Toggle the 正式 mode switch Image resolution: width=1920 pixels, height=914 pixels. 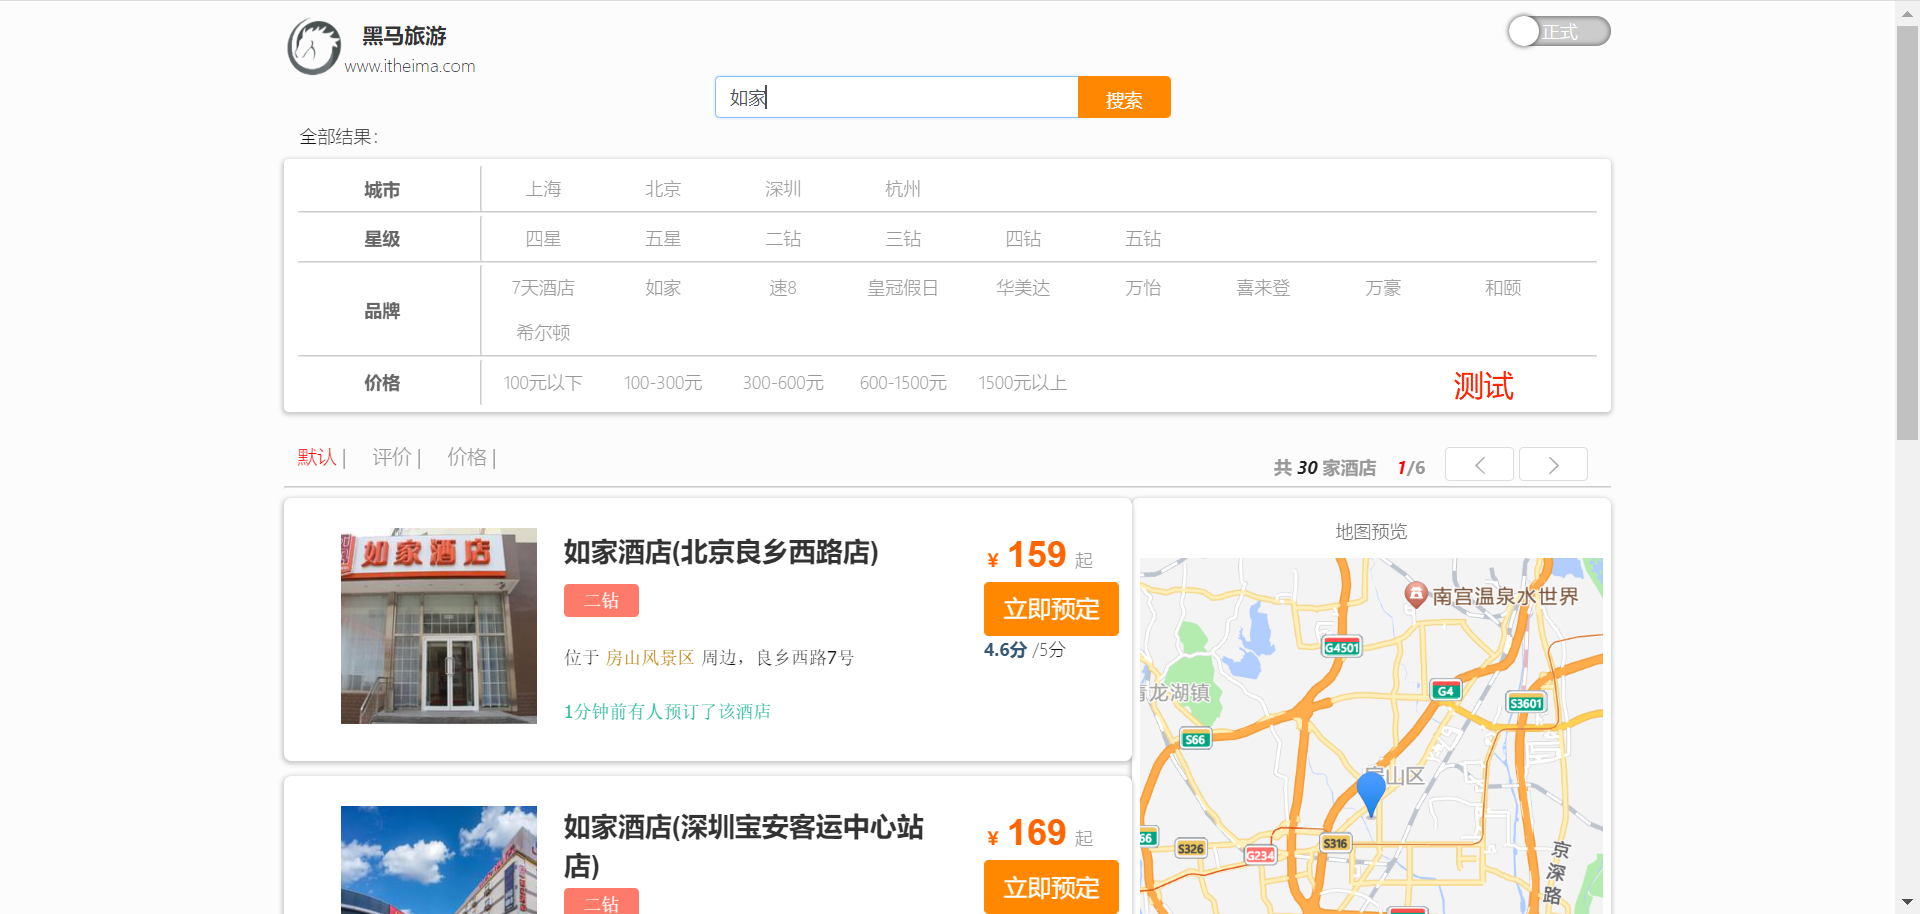pos(1558,31)
